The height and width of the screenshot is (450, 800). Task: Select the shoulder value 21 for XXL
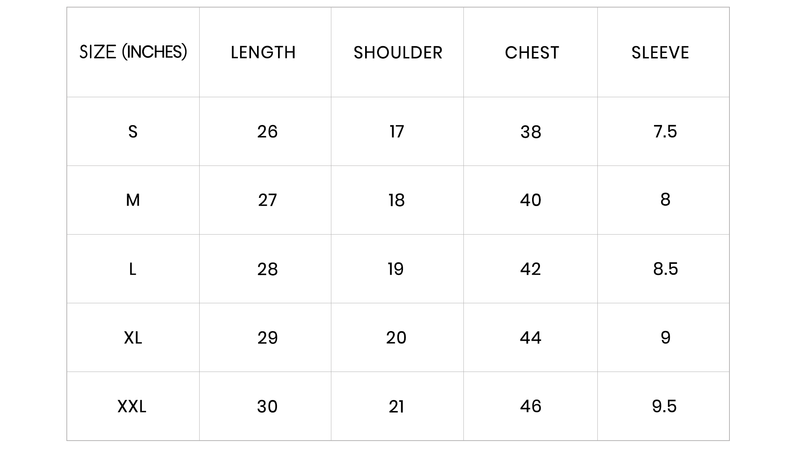[x=397, y=407]
